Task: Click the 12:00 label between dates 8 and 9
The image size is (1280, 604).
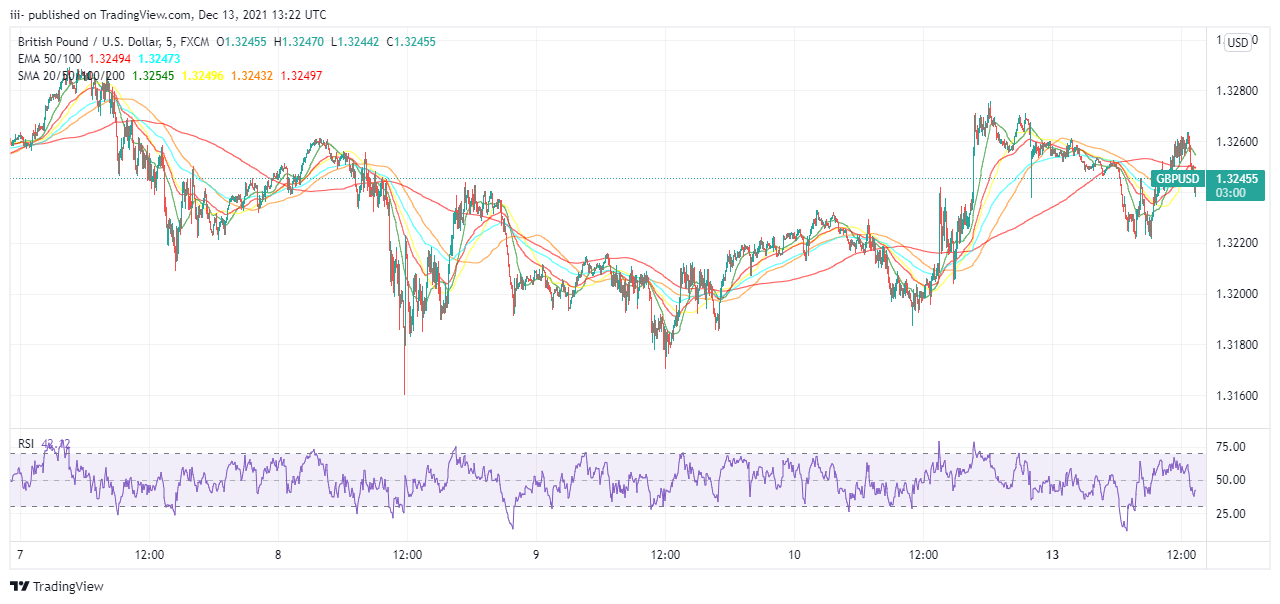Action: pos(407,555)
